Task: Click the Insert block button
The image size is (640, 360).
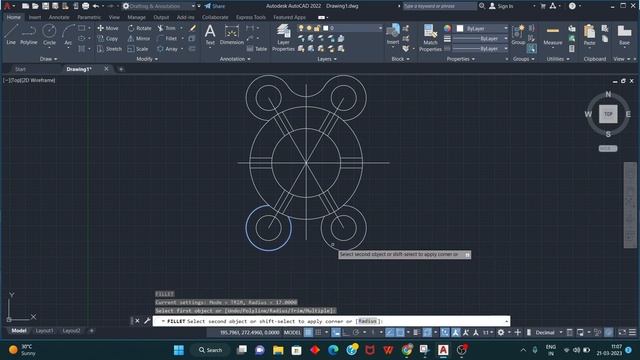Action: [393, 34]
